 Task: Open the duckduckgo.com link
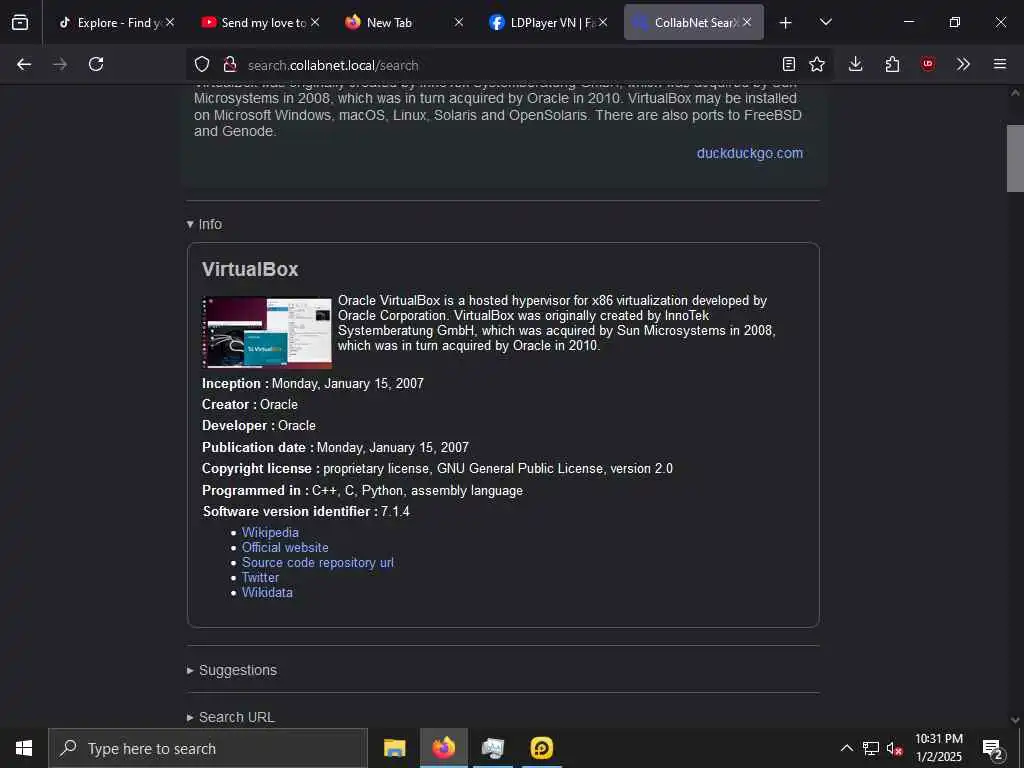pyautogui.click(x=750, y=153)
